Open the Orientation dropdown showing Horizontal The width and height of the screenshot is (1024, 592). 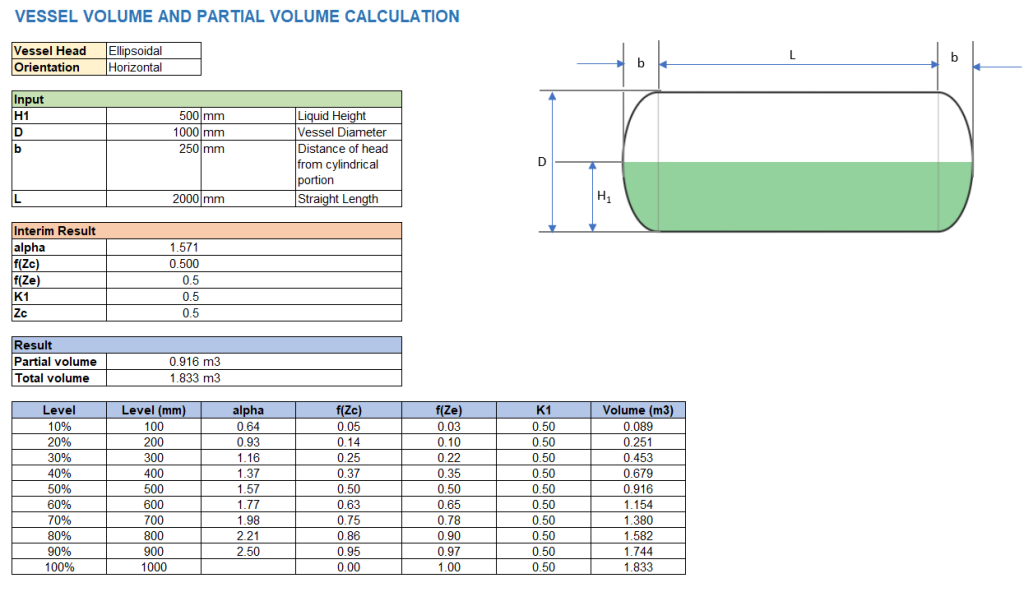150,66
